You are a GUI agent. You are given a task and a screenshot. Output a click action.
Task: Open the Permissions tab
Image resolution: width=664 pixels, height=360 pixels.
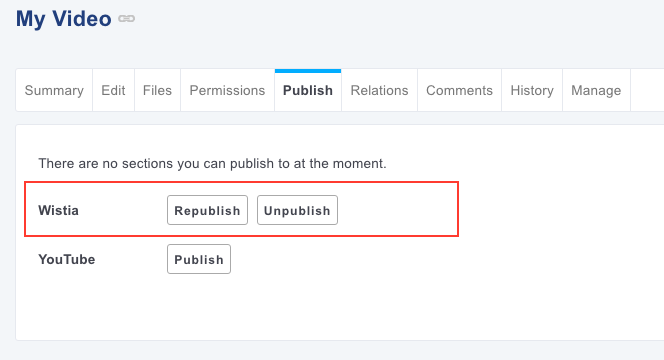pos(227,90)
